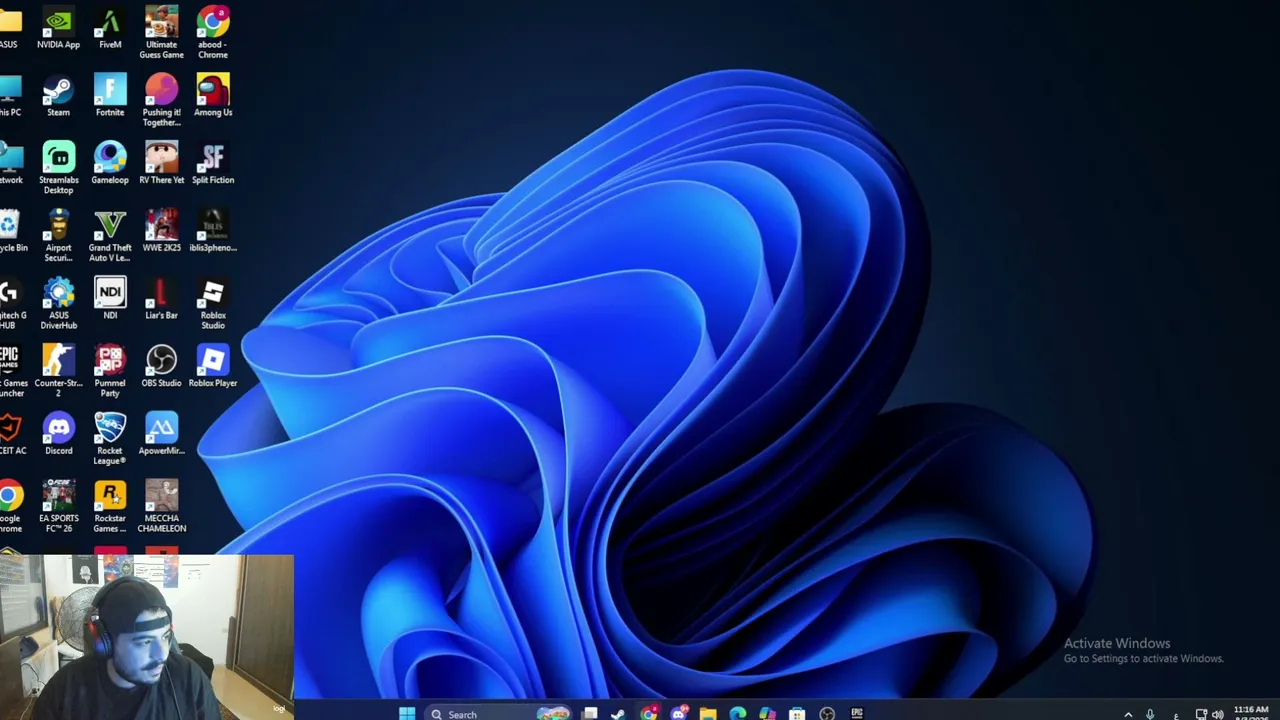The image size is (1280, 720).
Task: Select the Recycle Bin desktop icon
Action: pos(12,232)
